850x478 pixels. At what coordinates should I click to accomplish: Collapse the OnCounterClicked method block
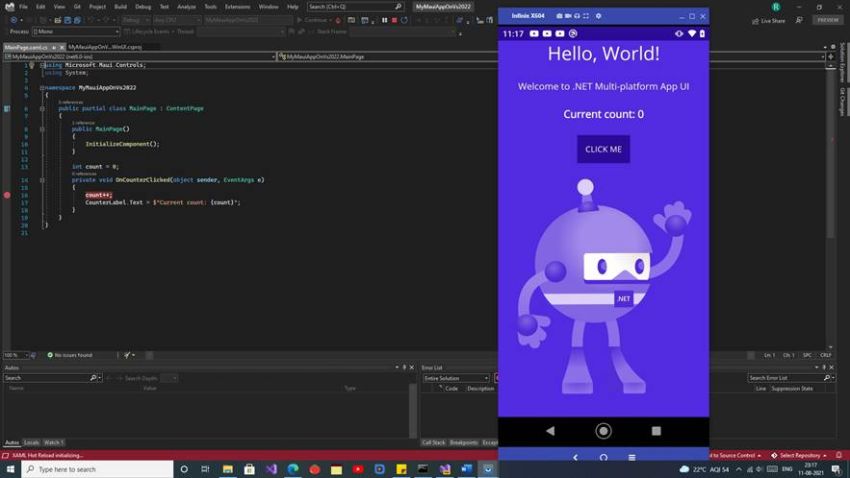pyautogui.click(x=42, y=180)
